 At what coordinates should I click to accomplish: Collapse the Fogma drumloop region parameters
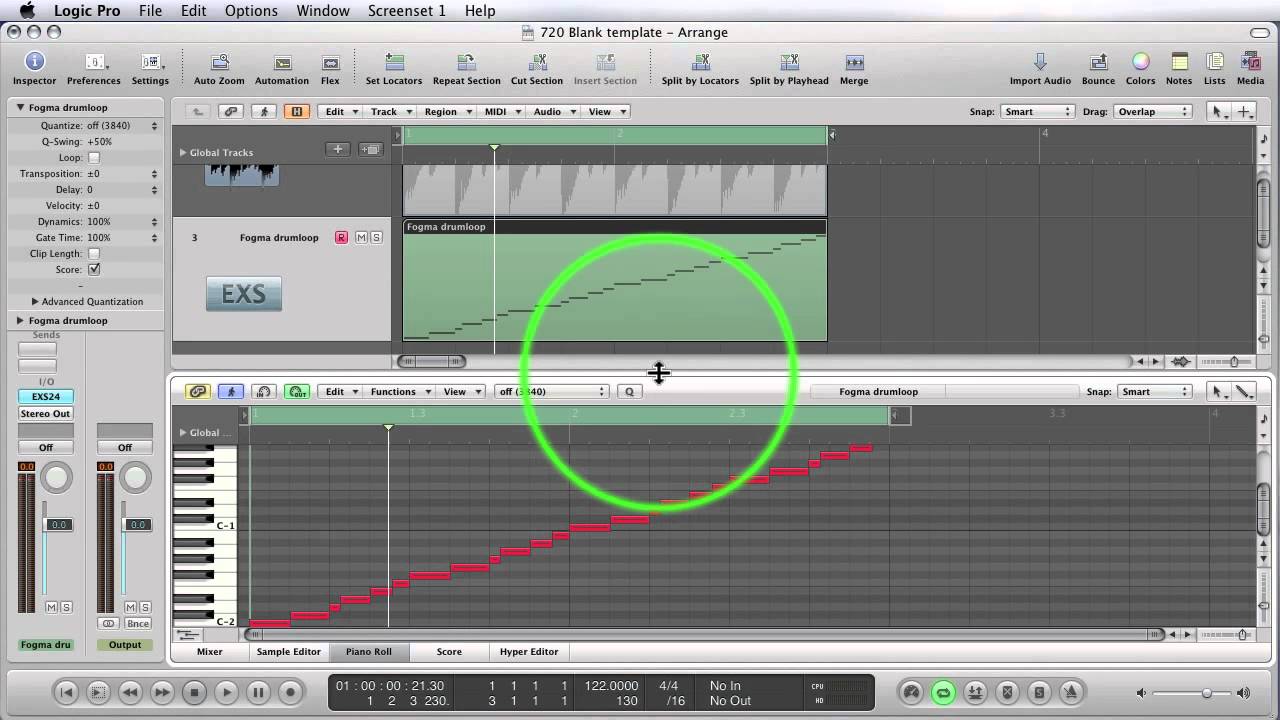point(19,107)
